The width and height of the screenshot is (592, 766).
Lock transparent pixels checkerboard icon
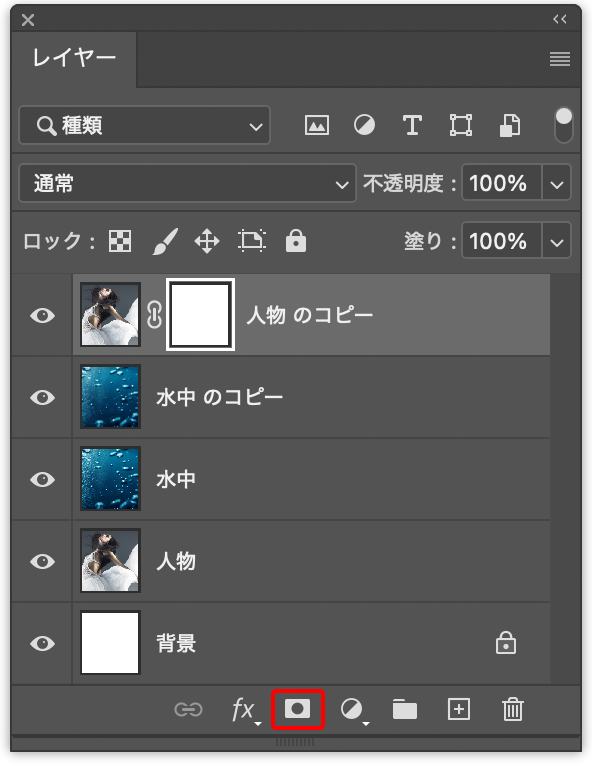point(120,241)
